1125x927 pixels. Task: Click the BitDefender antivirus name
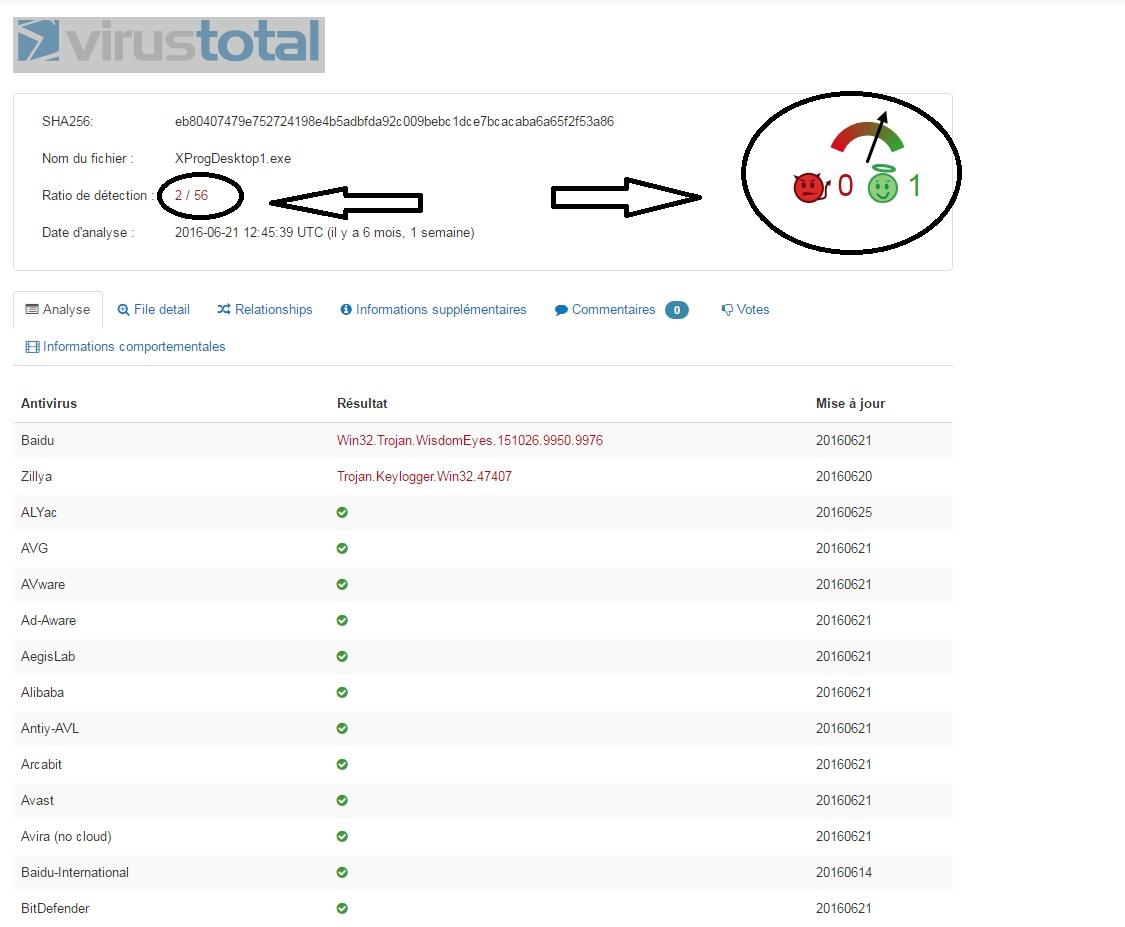click(x=55, y=908)
